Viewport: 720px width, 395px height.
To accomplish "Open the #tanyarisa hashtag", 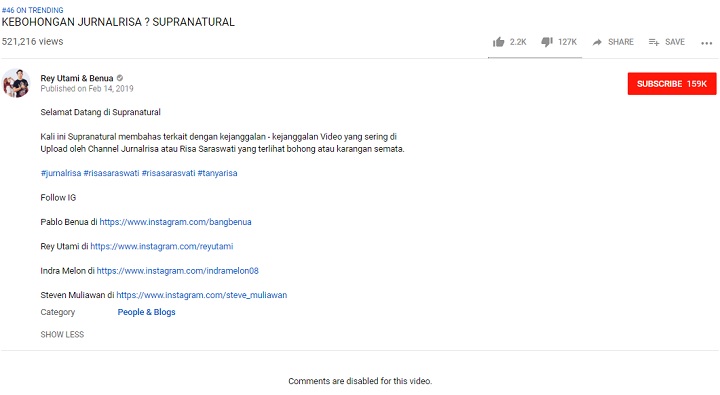I will tap(217, 173).
